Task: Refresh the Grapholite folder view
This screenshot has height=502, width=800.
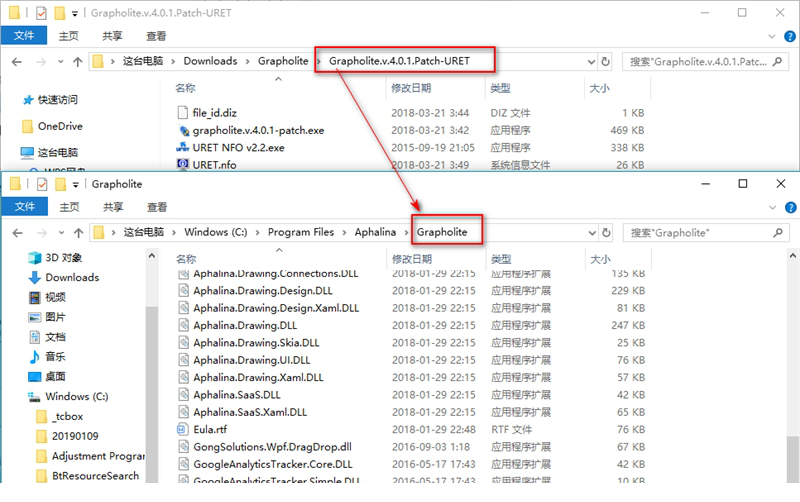Action: click(x=607, y=233)
